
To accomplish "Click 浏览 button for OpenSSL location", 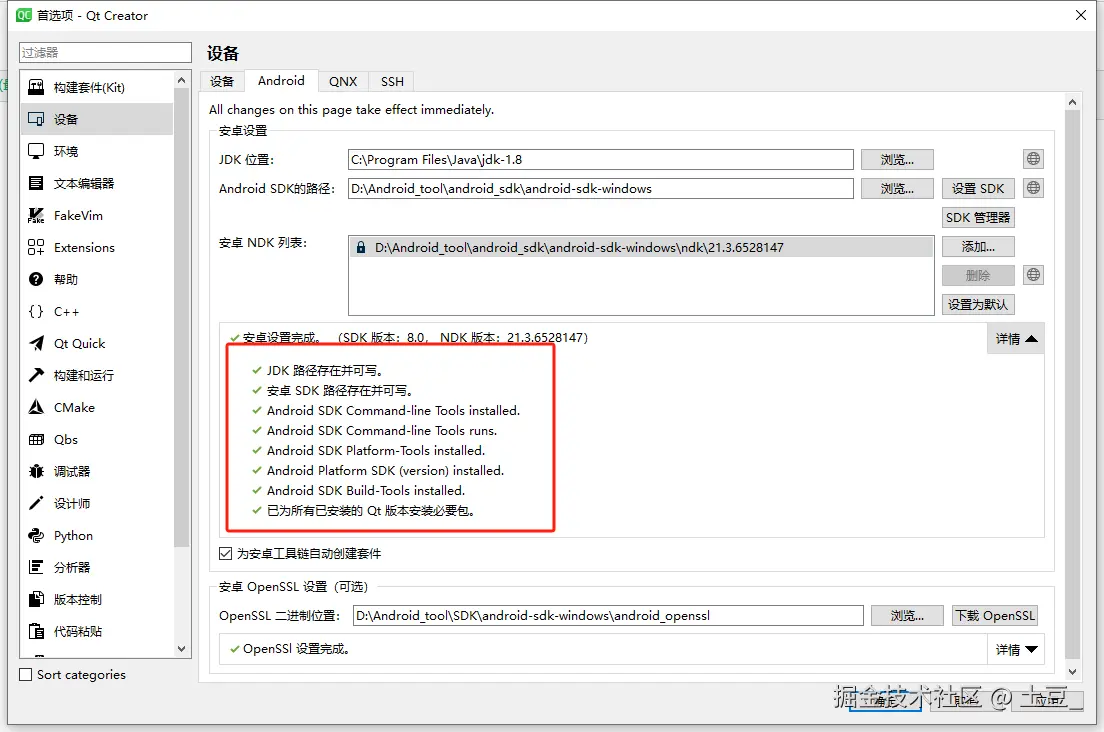I will [907, 616].
